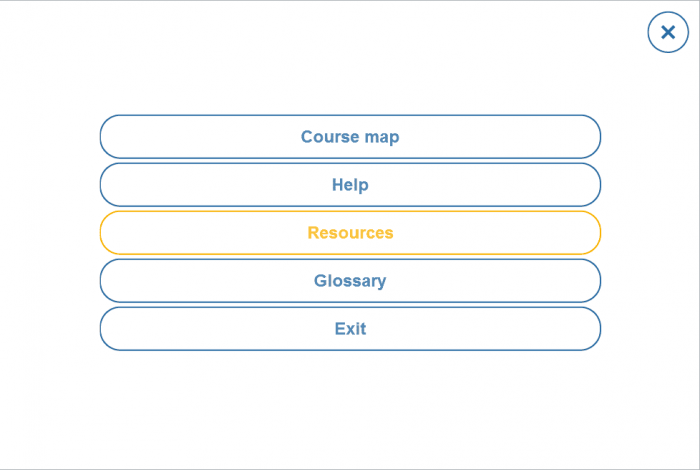
Task: Exit the course via the Exit button
Action: [x=350, y=329]
